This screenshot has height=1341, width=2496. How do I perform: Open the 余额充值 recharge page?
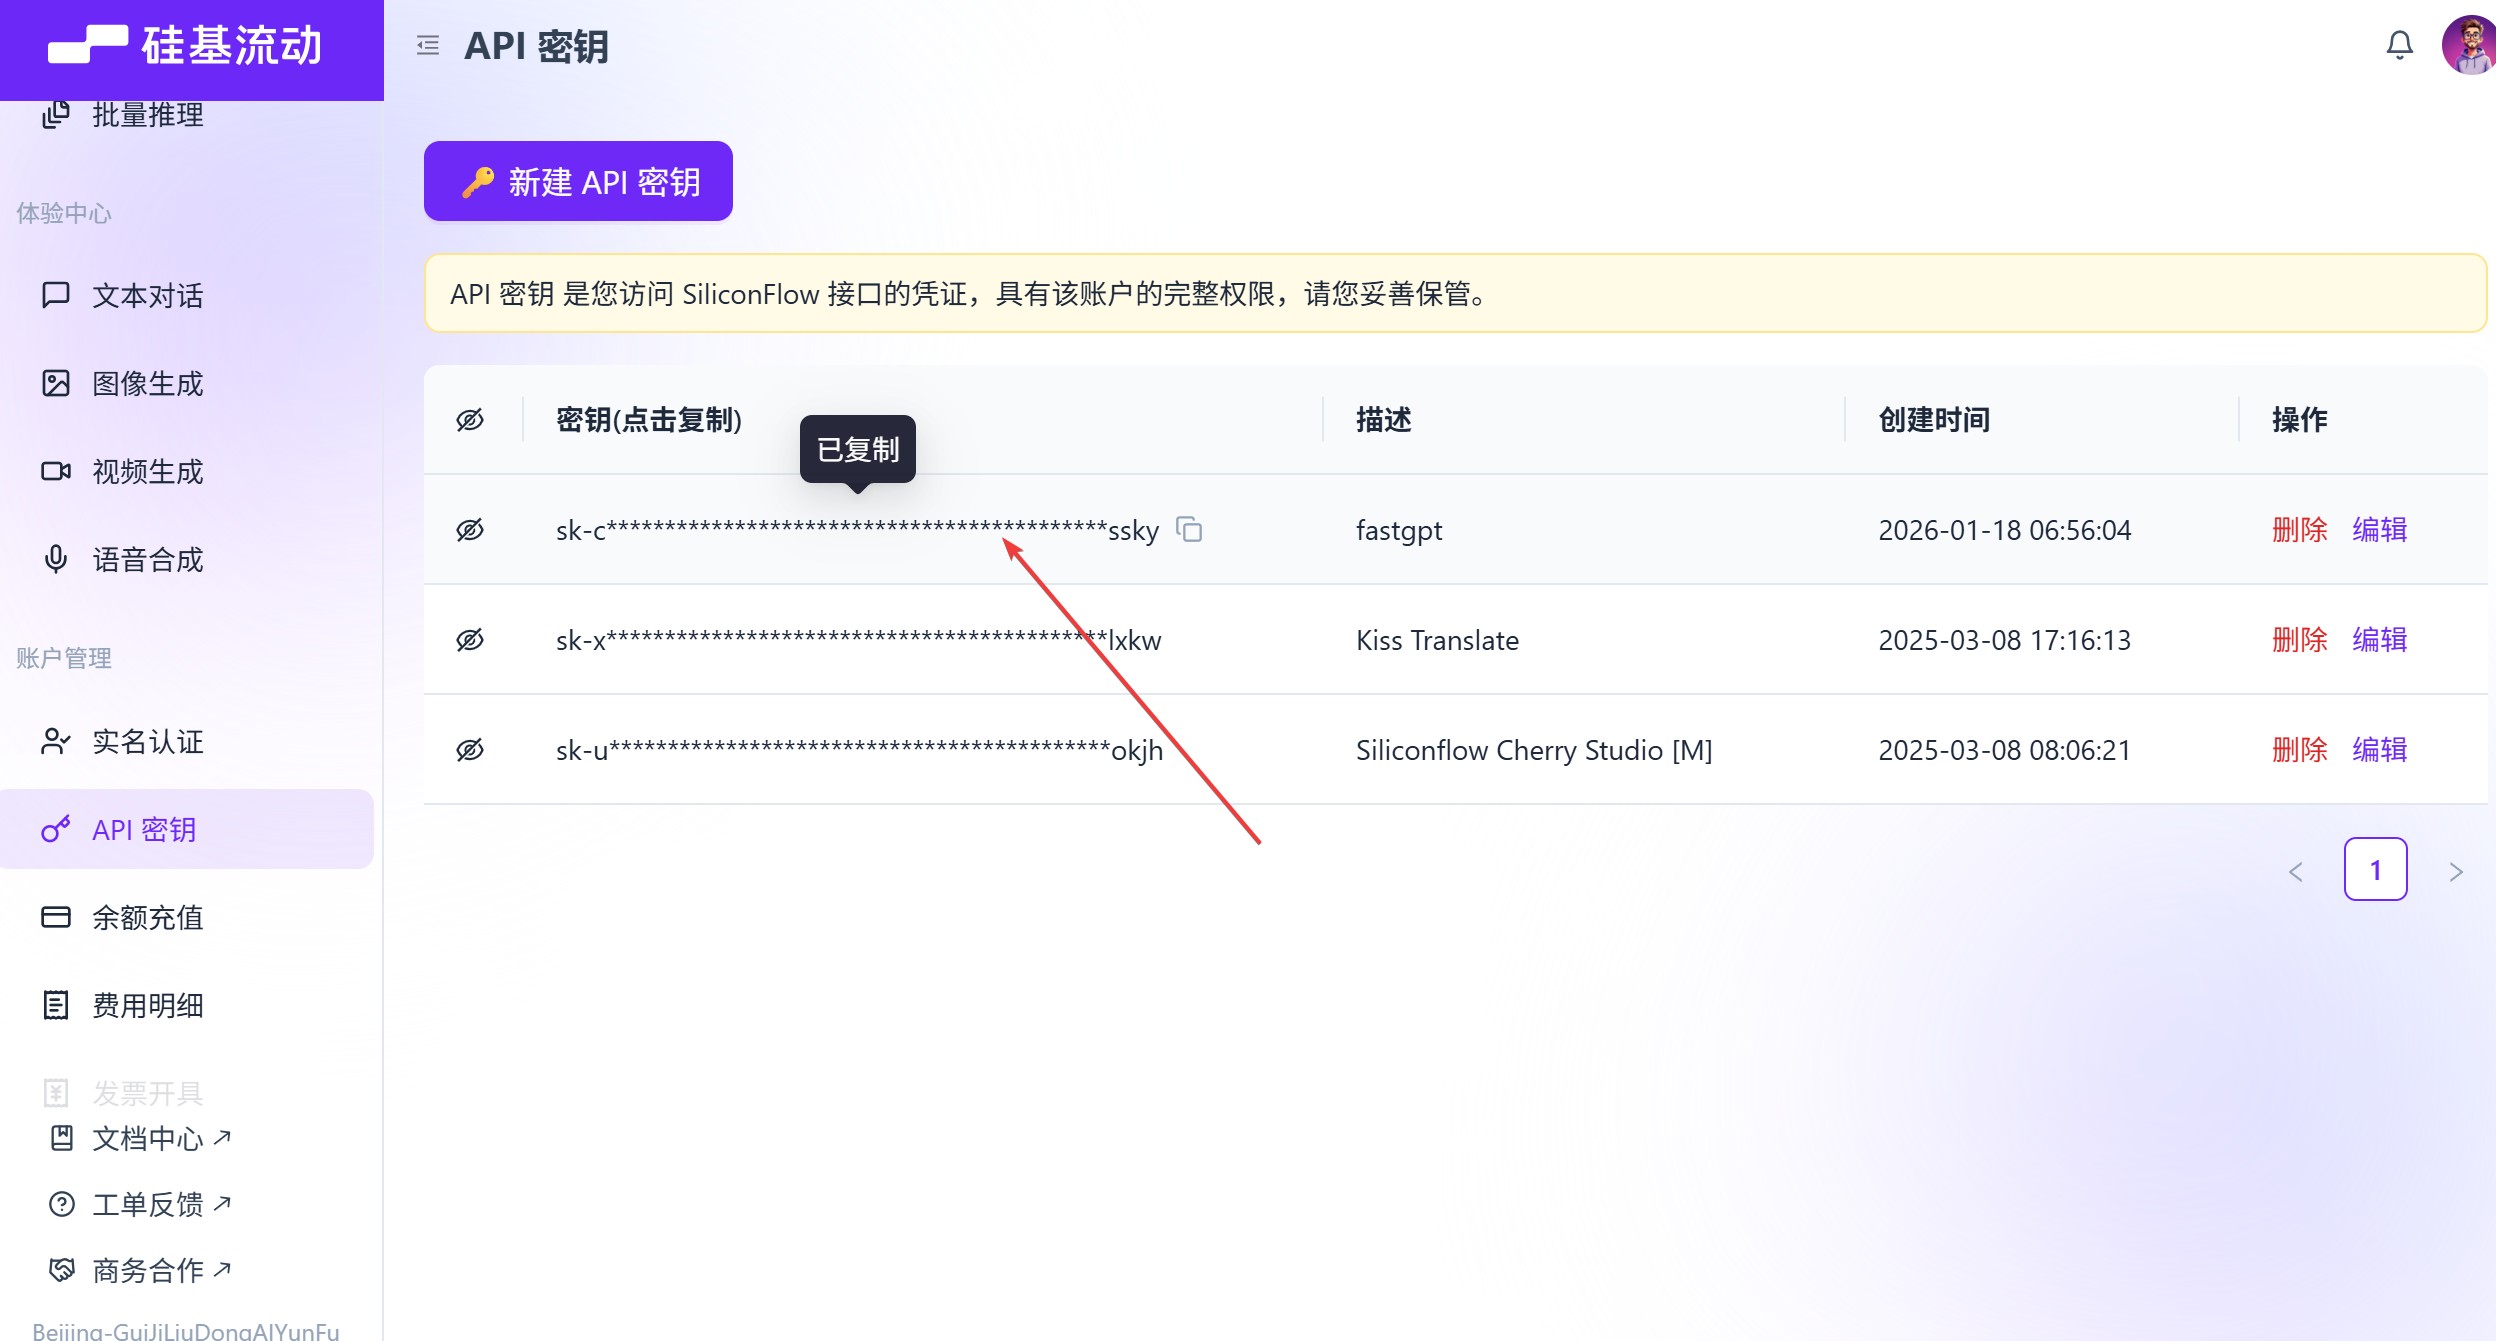point(148,917)
